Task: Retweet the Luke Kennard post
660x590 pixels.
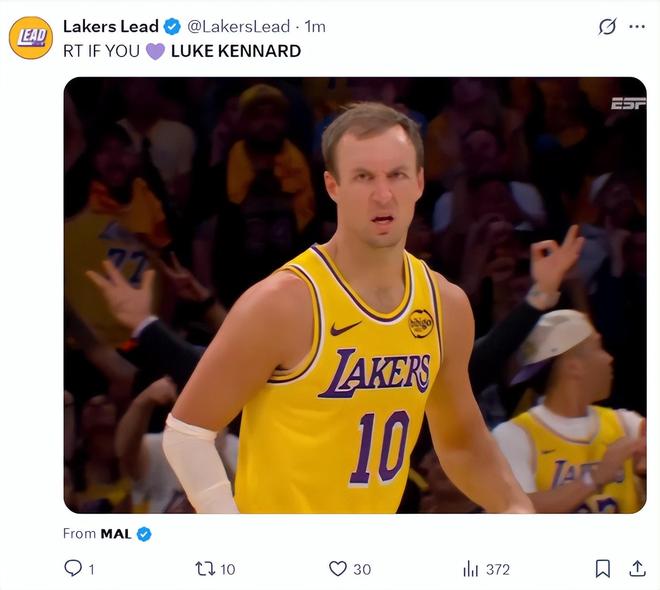Action: (x=205, y=568)
